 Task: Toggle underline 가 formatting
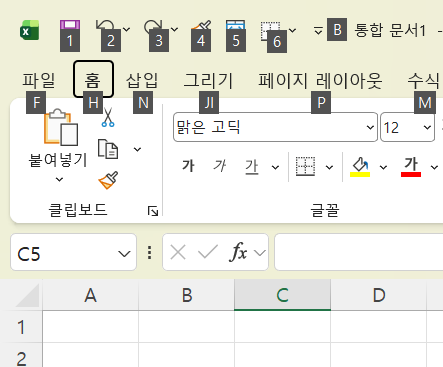coord(252,166)
